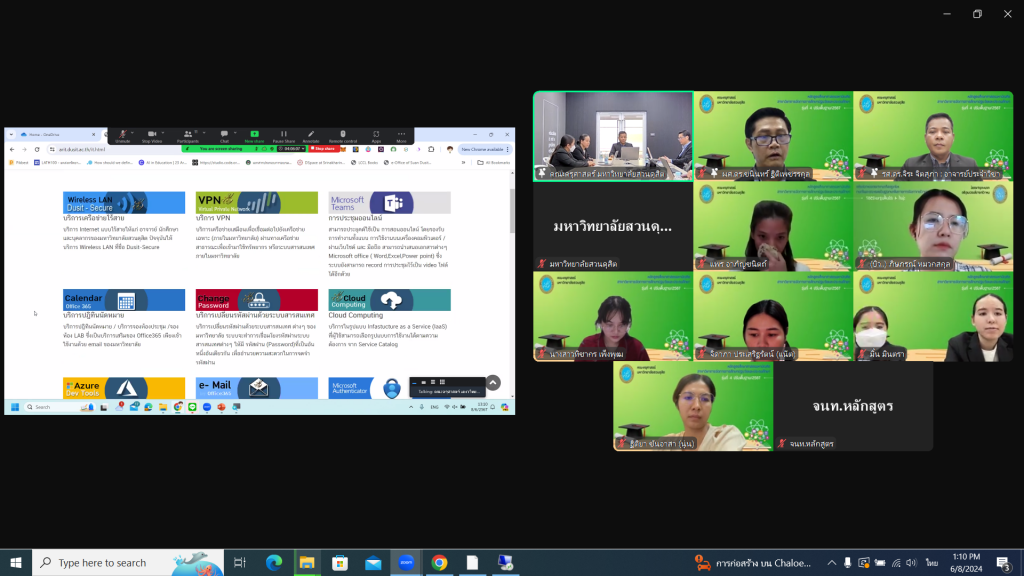Open the Windows Start menu
The height and width of the screenshot is (576, 1024).
[15, 563]
